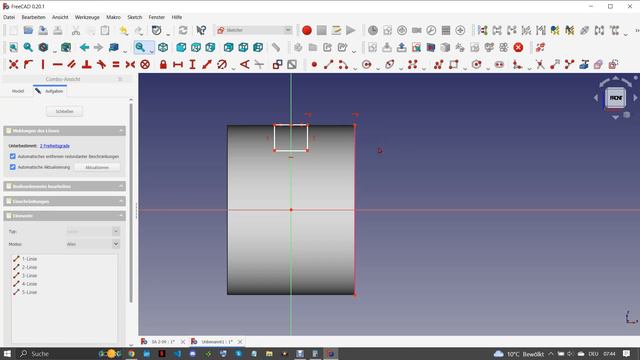Toggle Automatische Aktualisierung checkbox

coord(13,167)
